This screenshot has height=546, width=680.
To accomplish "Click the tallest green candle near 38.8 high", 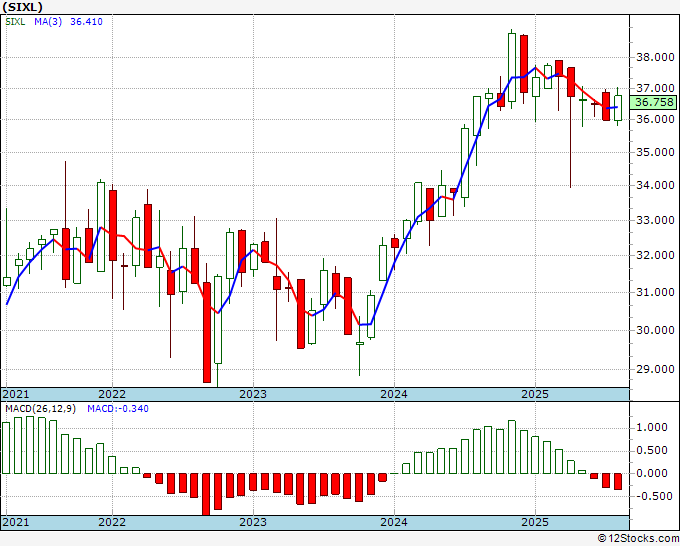I will [x=512, y=67].
